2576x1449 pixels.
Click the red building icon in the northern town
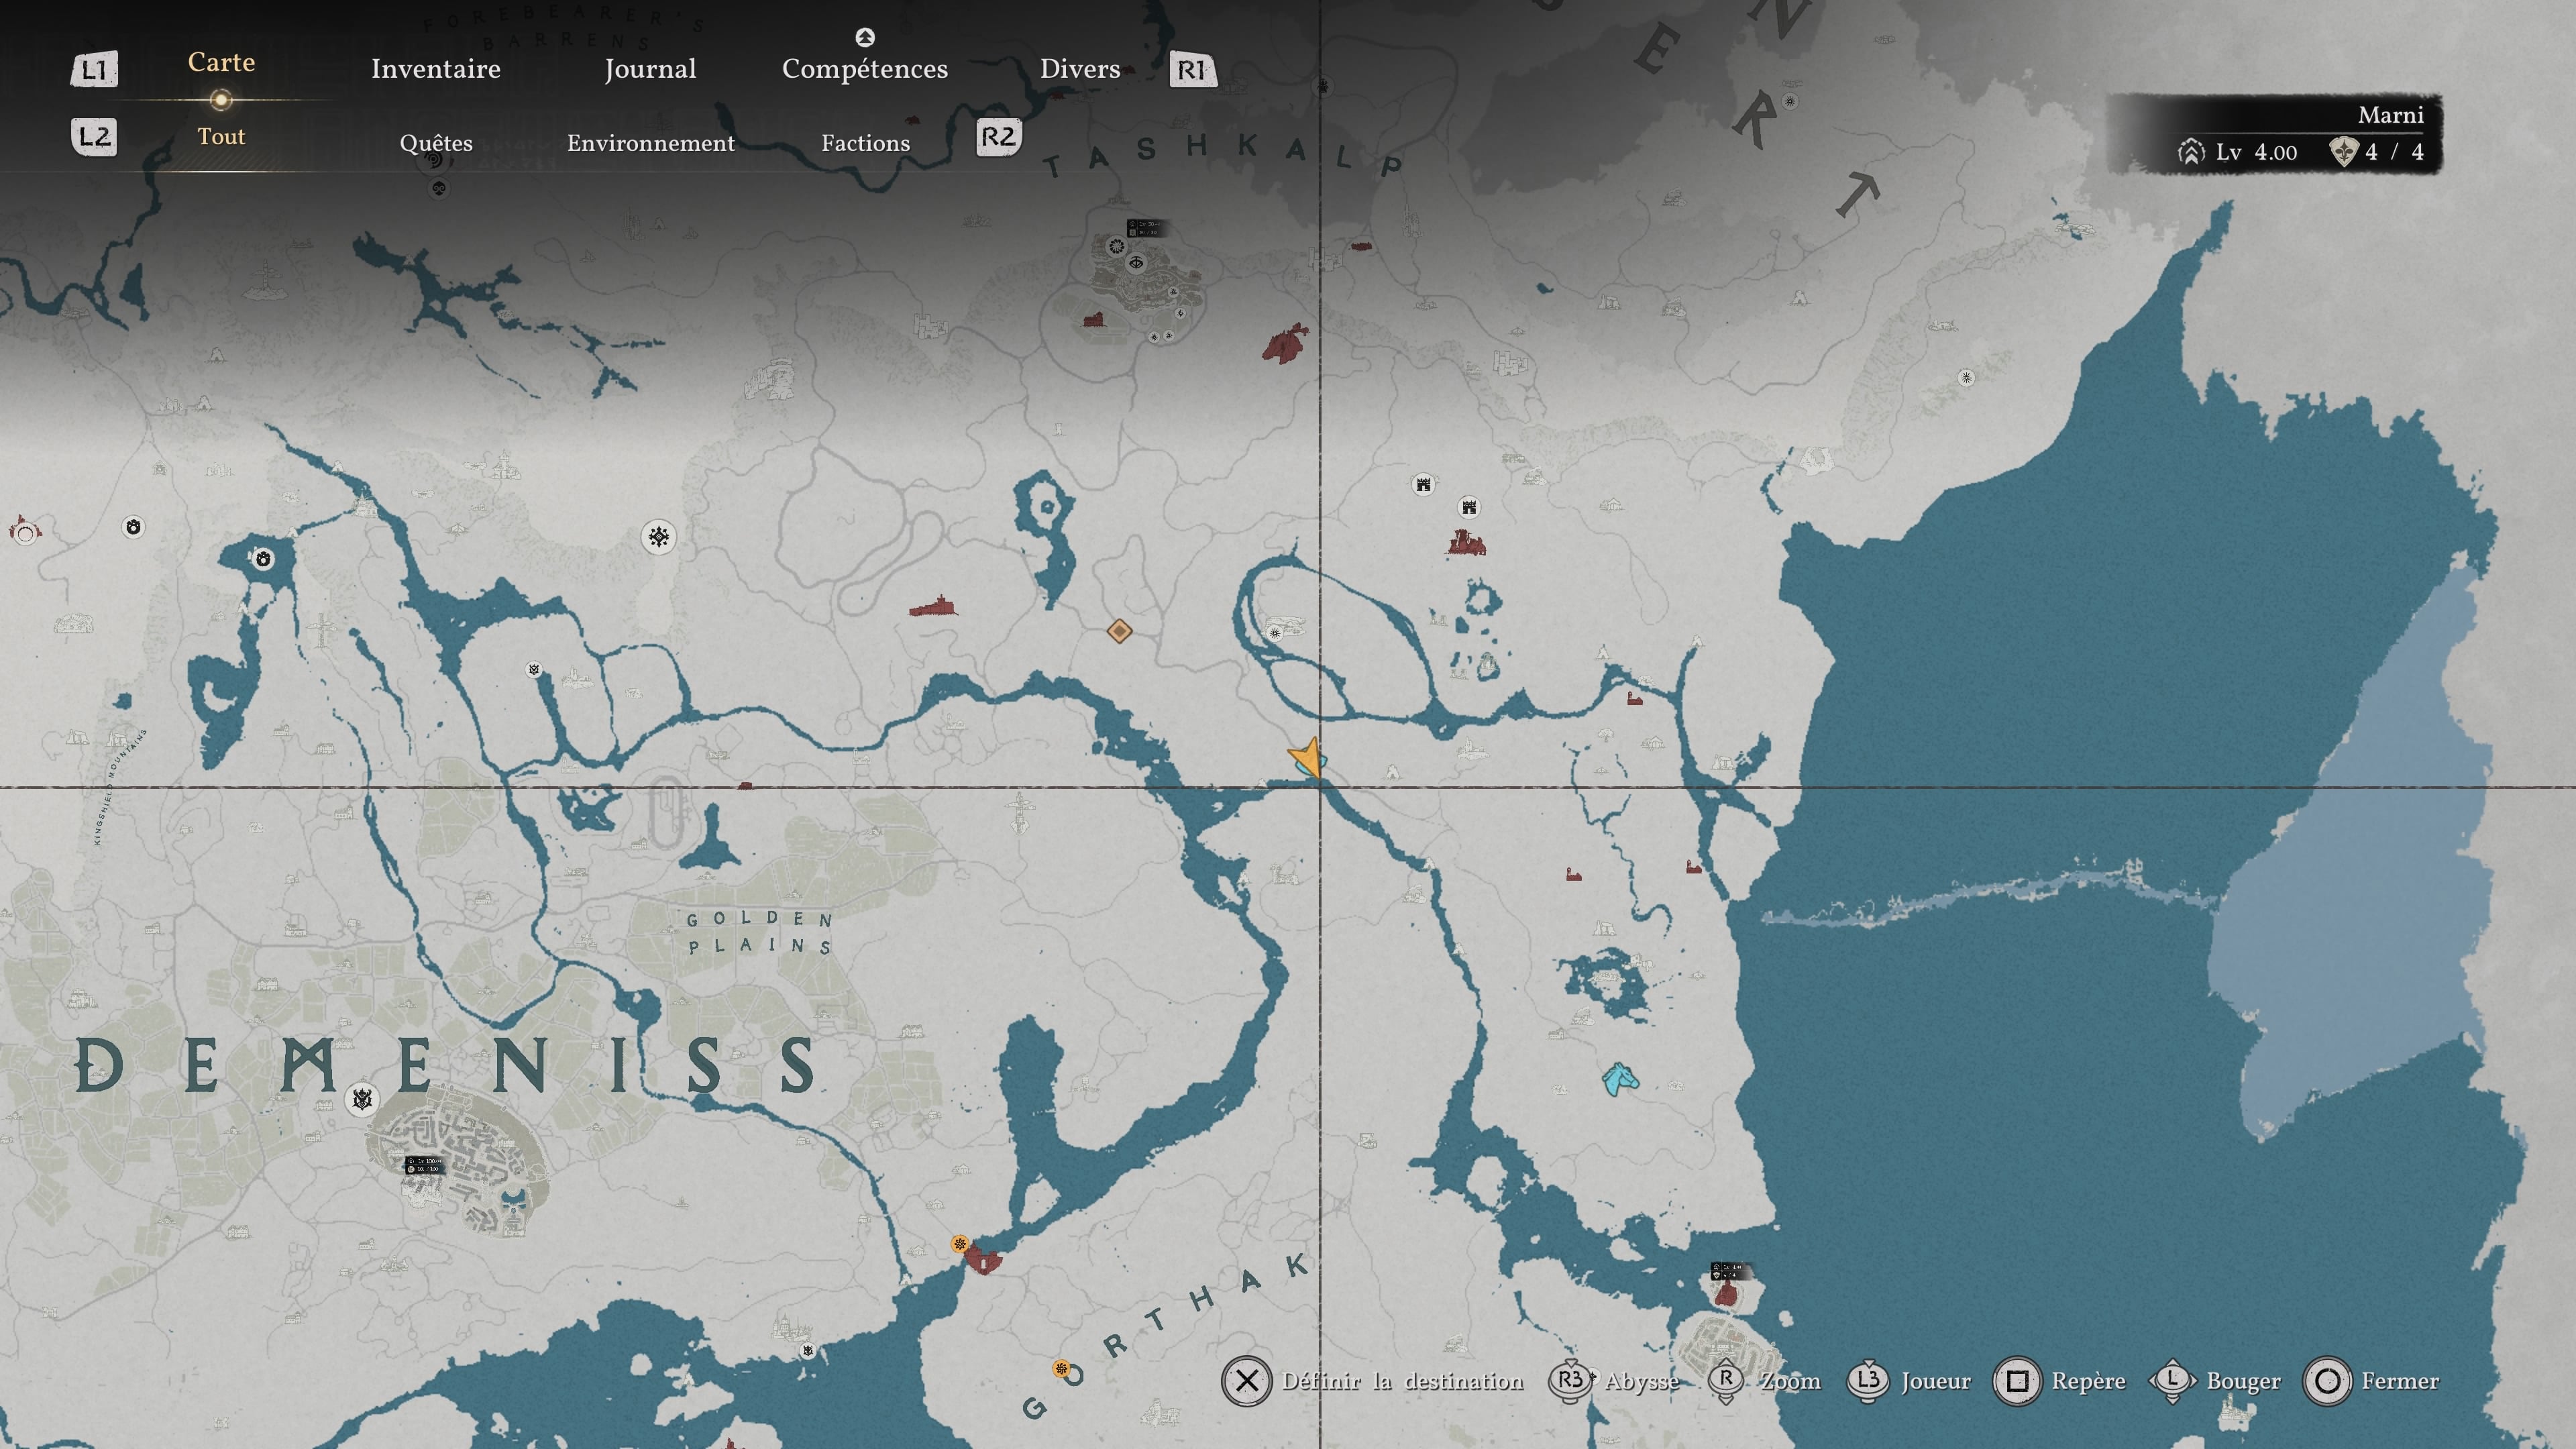point(1093,320)
